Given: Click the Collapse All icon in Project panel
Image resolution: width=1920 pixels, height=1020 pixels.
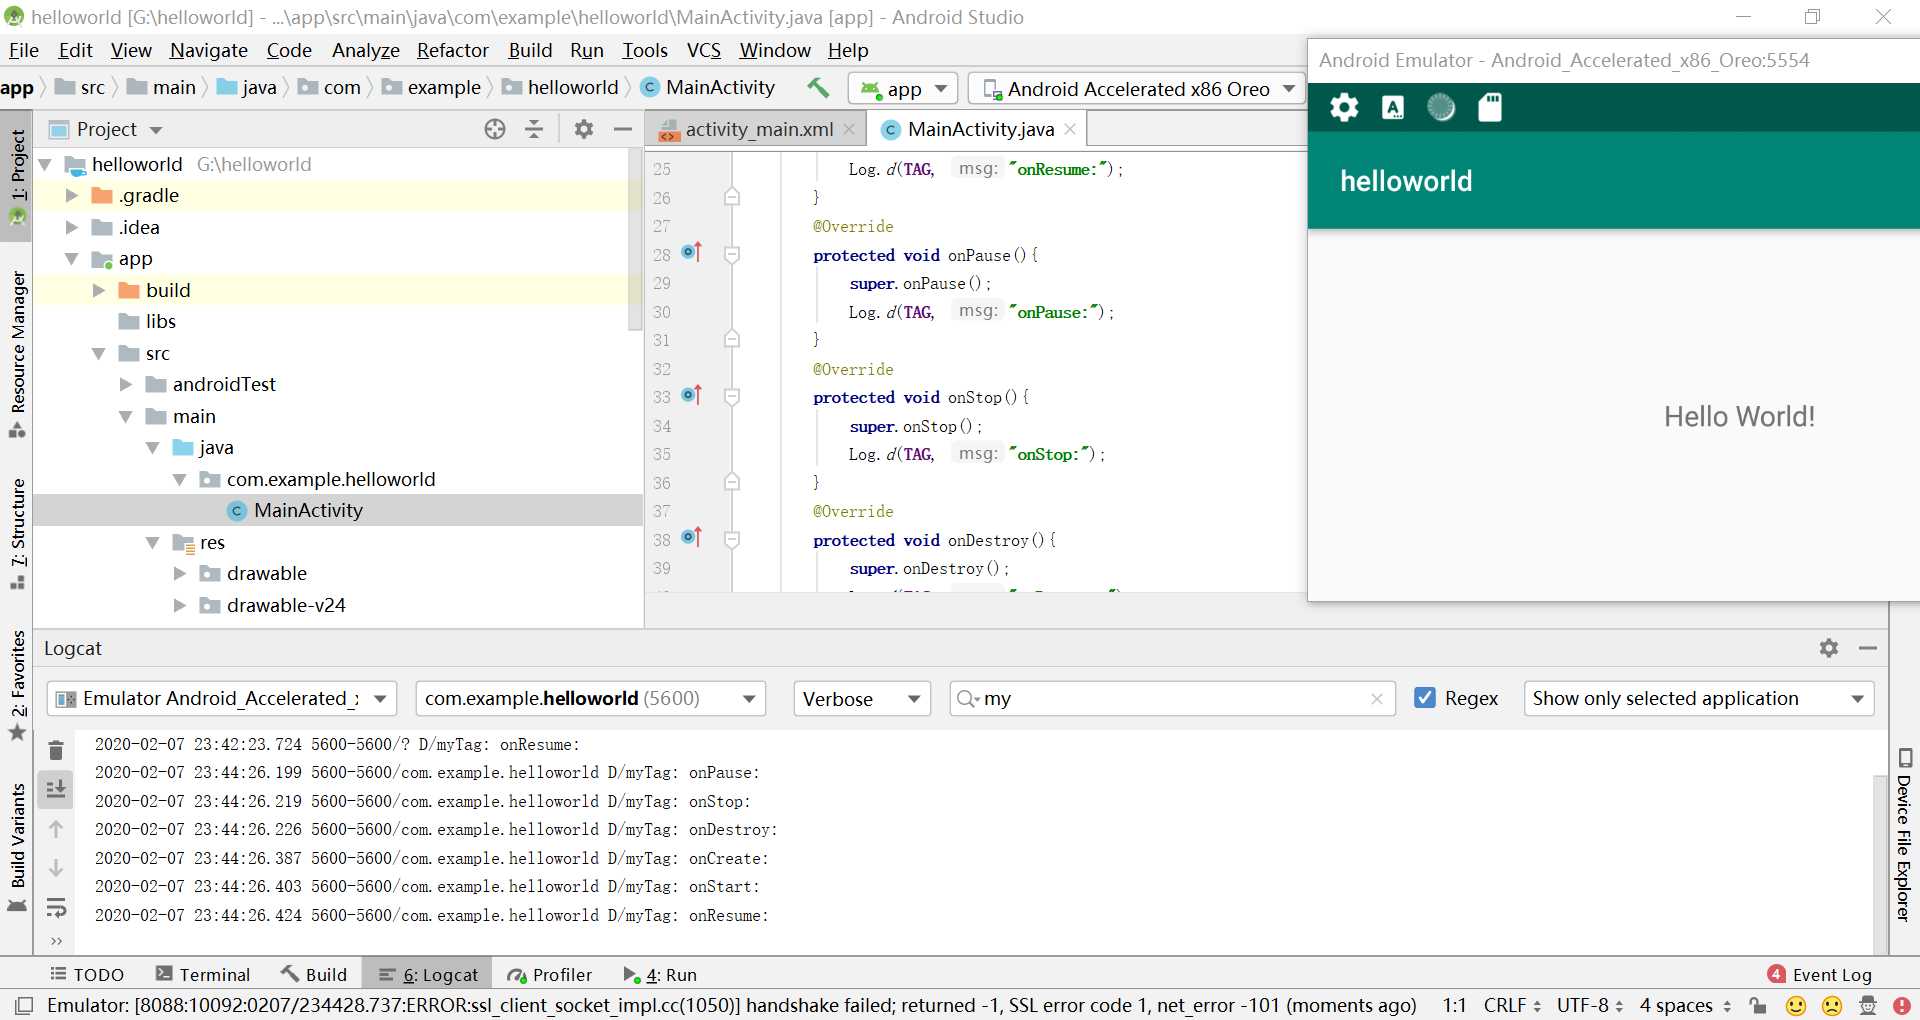Looking at the screenshot, I should coord(534,129).
